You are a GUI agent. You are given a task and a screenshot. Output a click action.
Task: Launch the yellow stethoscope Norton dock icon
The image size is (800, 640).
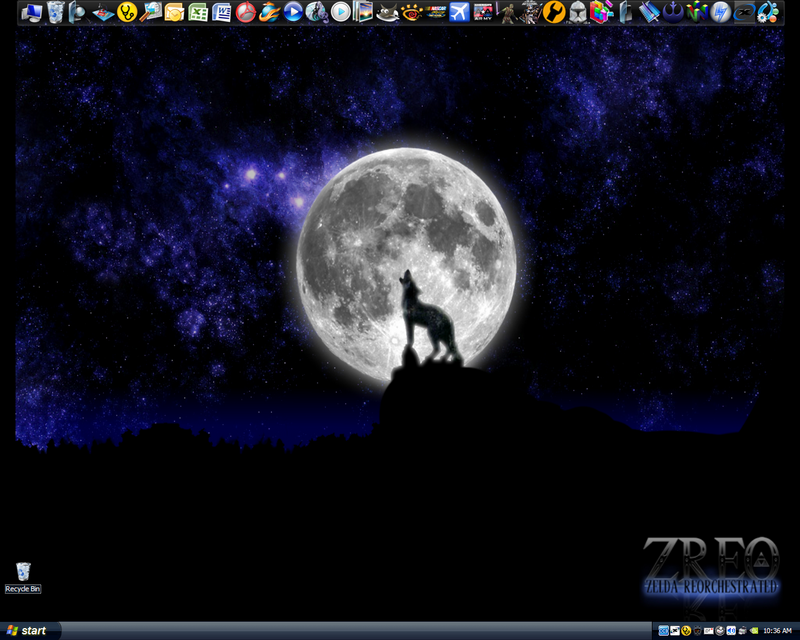coord(127,12)
